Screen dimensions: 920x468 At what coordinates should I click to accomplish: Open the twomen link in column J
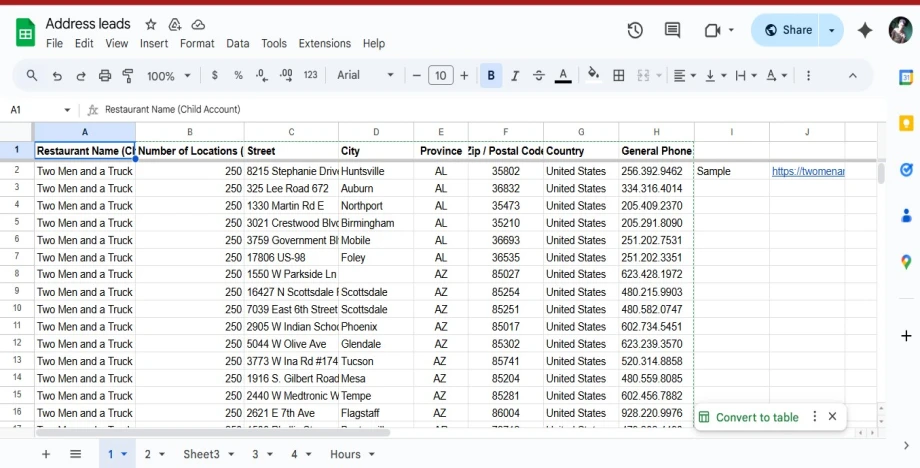tap(808, 171)
